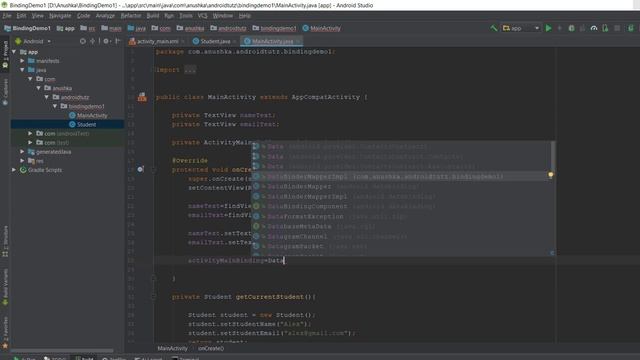Viewport: 640px width, 360px height.
Task: Open the Run menu
Action: coord(169,16)
